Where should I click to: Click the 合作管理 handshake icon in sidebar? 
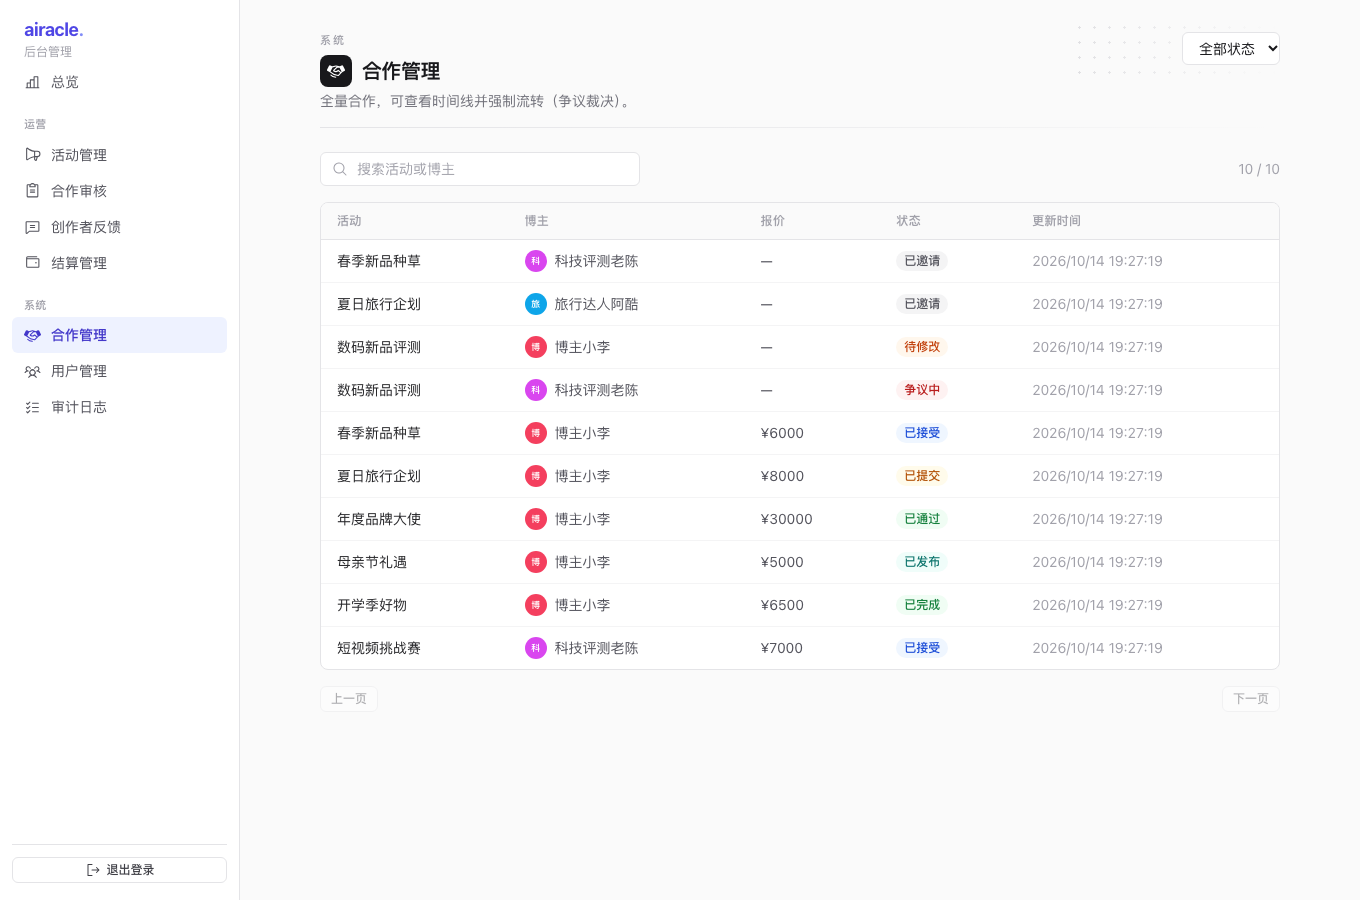[32, 335]
